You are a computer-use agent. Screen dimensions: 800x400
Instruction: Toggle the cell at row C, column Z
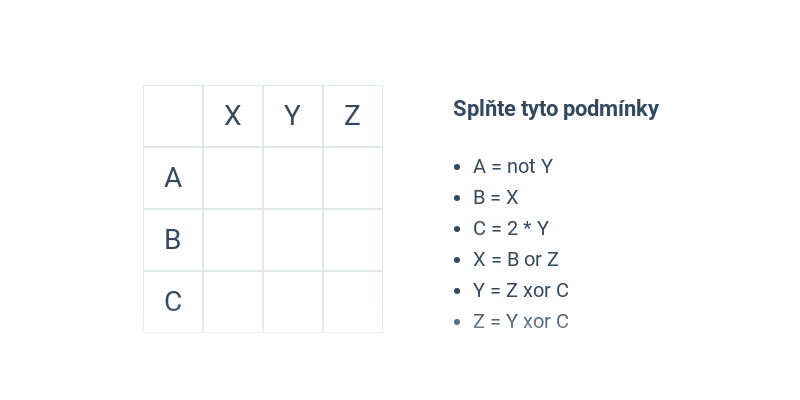pyautogui.click(x=353, y=302)
